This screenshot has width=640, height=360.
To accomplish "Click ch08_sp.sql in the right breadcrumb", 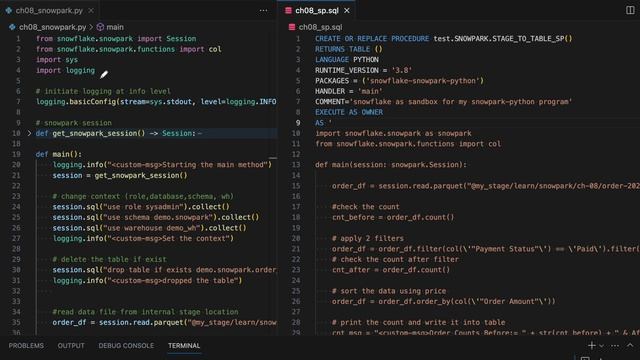I will pyautogui.click(x=320, y=27).
